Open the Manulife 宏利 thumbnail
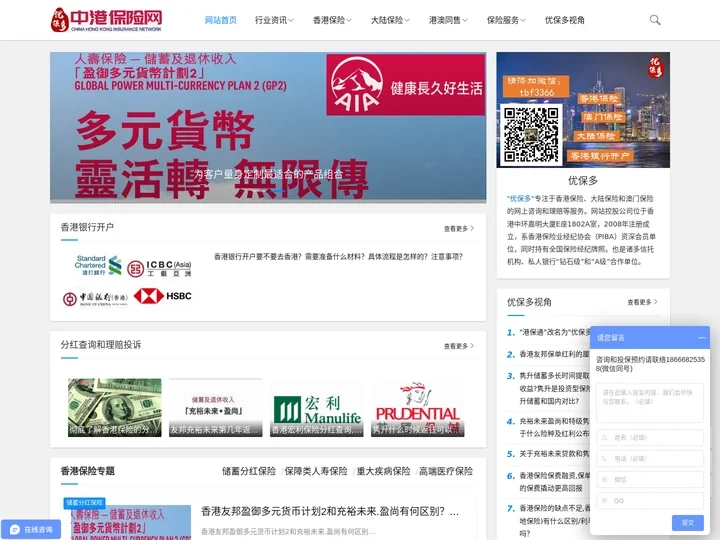Screen dimensions: 720x540 (x=317, y=407)
